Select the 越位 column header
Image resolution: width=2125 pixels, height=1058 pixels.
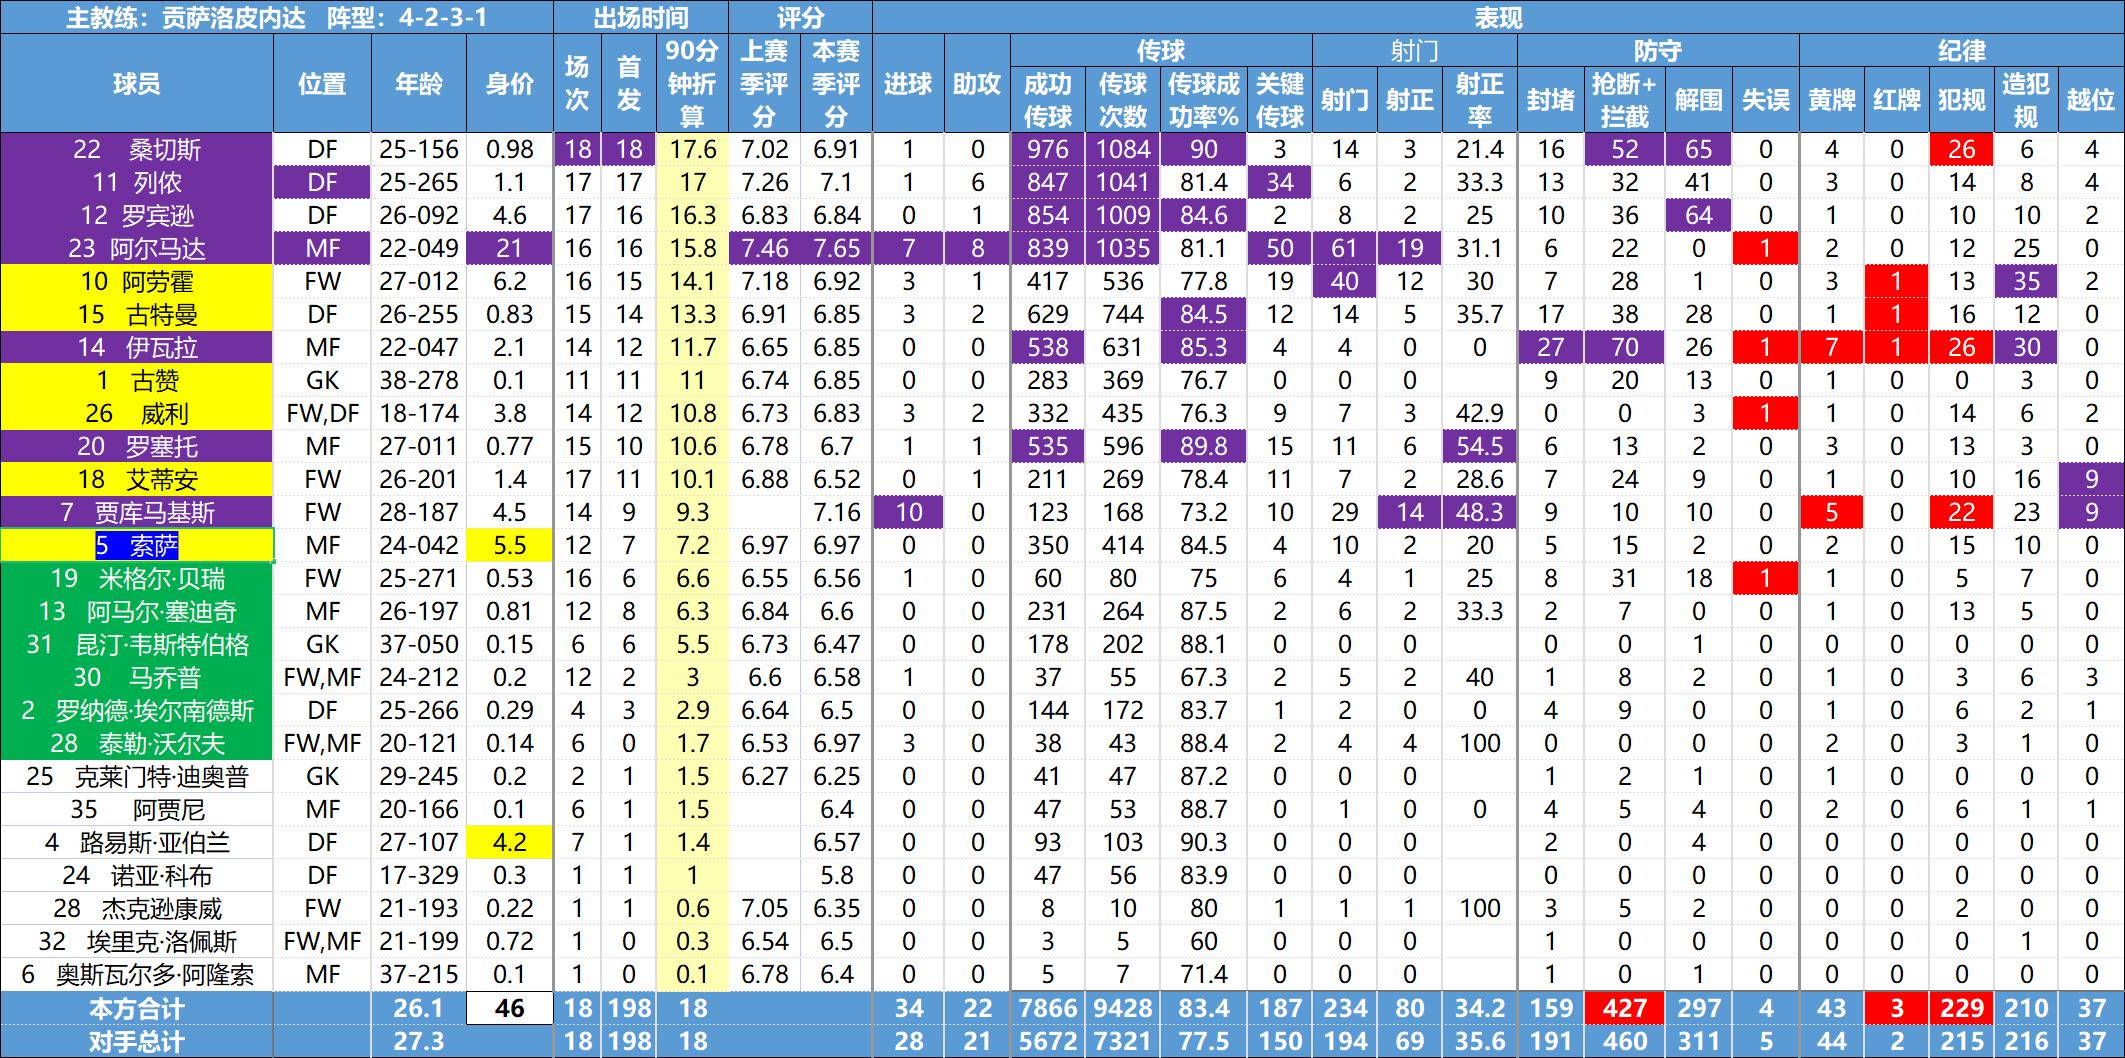coord(2091,100)
